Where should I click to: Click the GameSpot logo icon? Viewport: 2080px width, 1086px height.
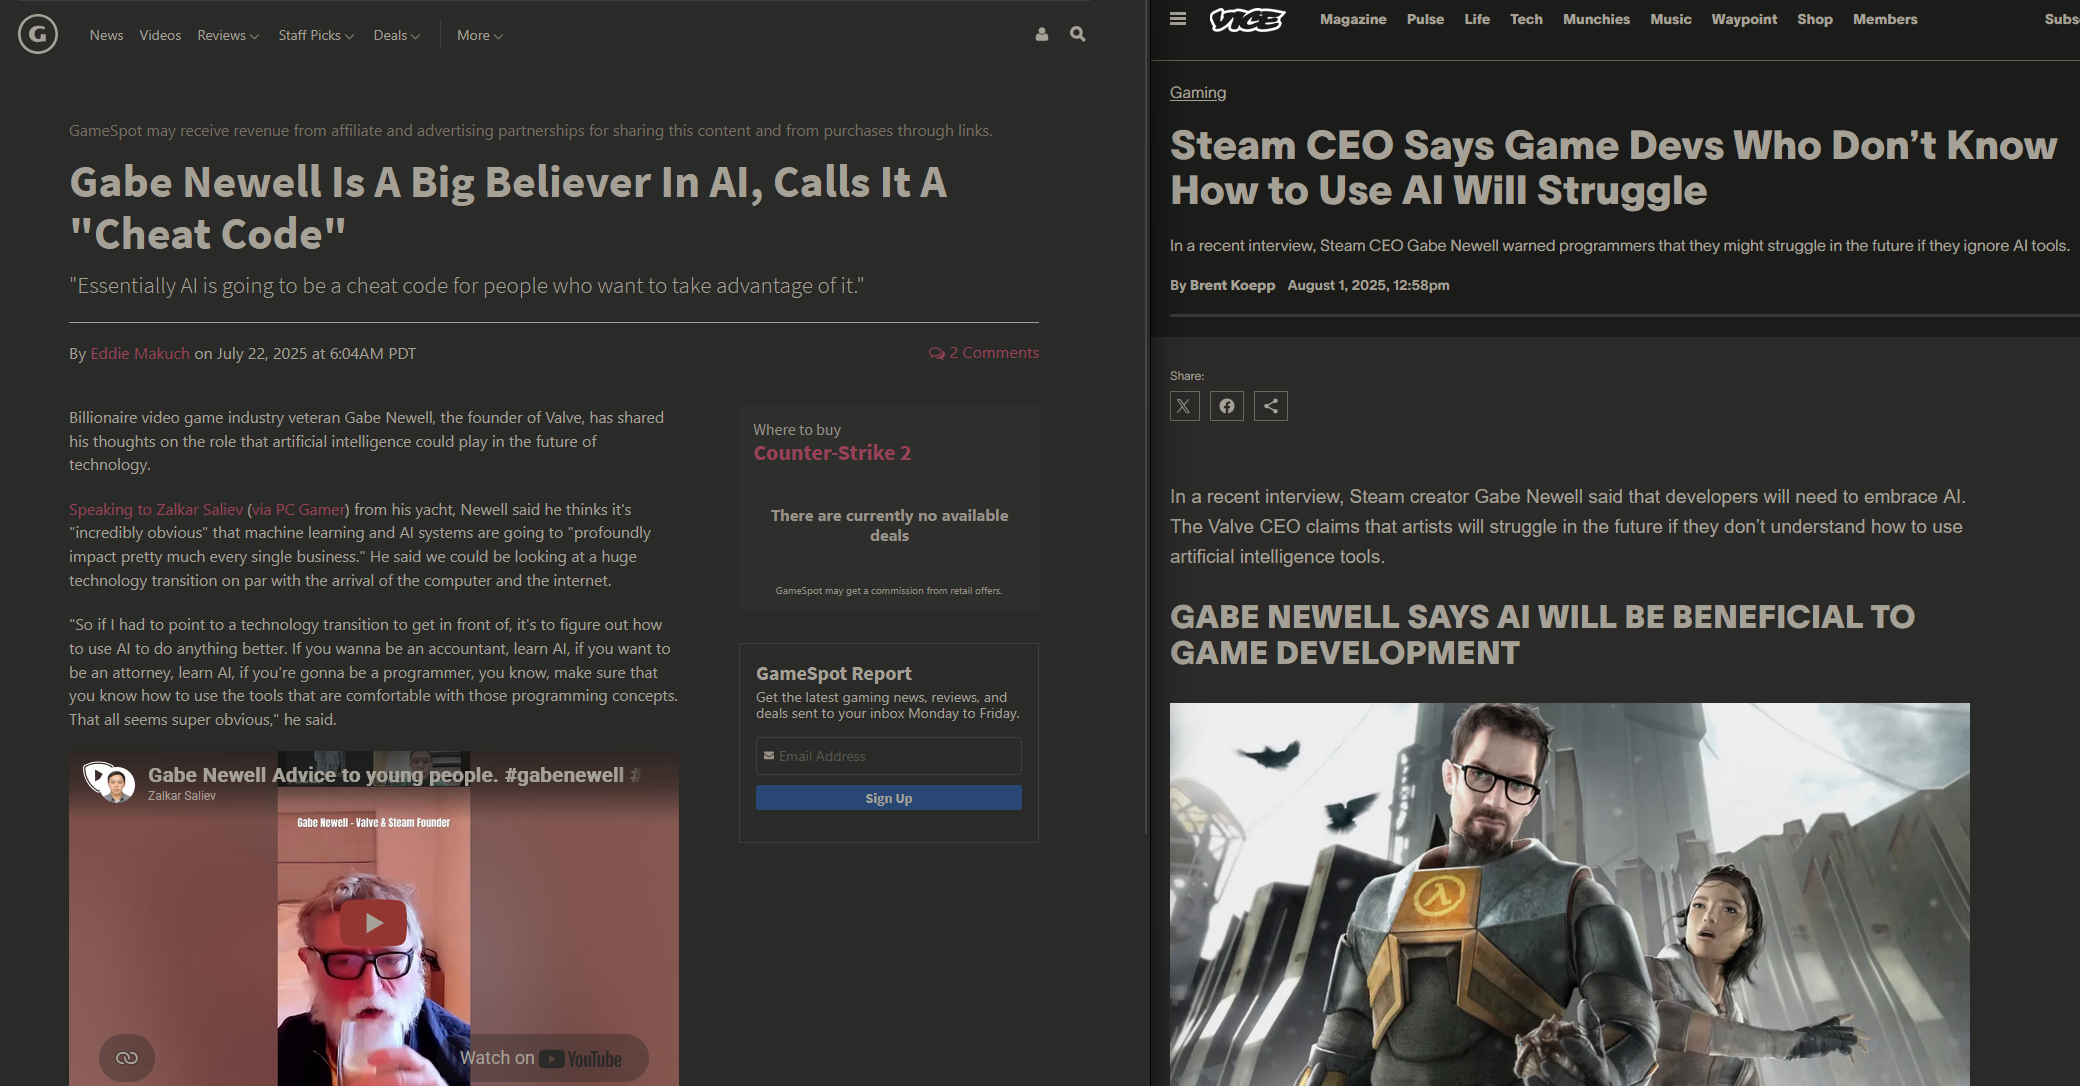click(x=38, y=35)
